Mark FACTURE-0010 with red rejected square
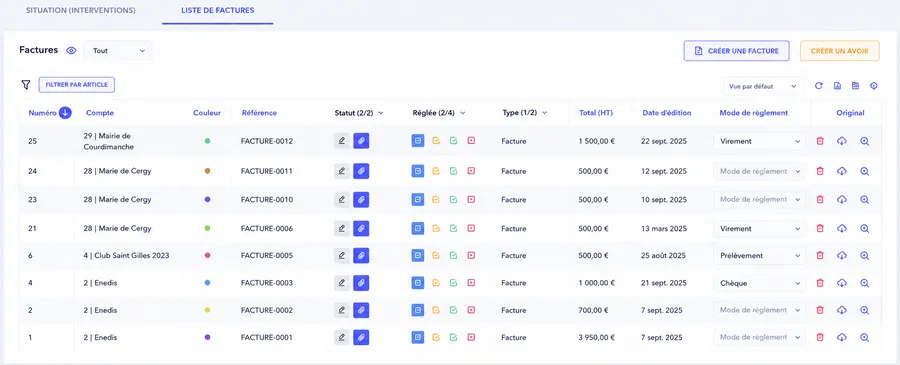This screenshot has height=365, width=900. click(x=471, y=200)
